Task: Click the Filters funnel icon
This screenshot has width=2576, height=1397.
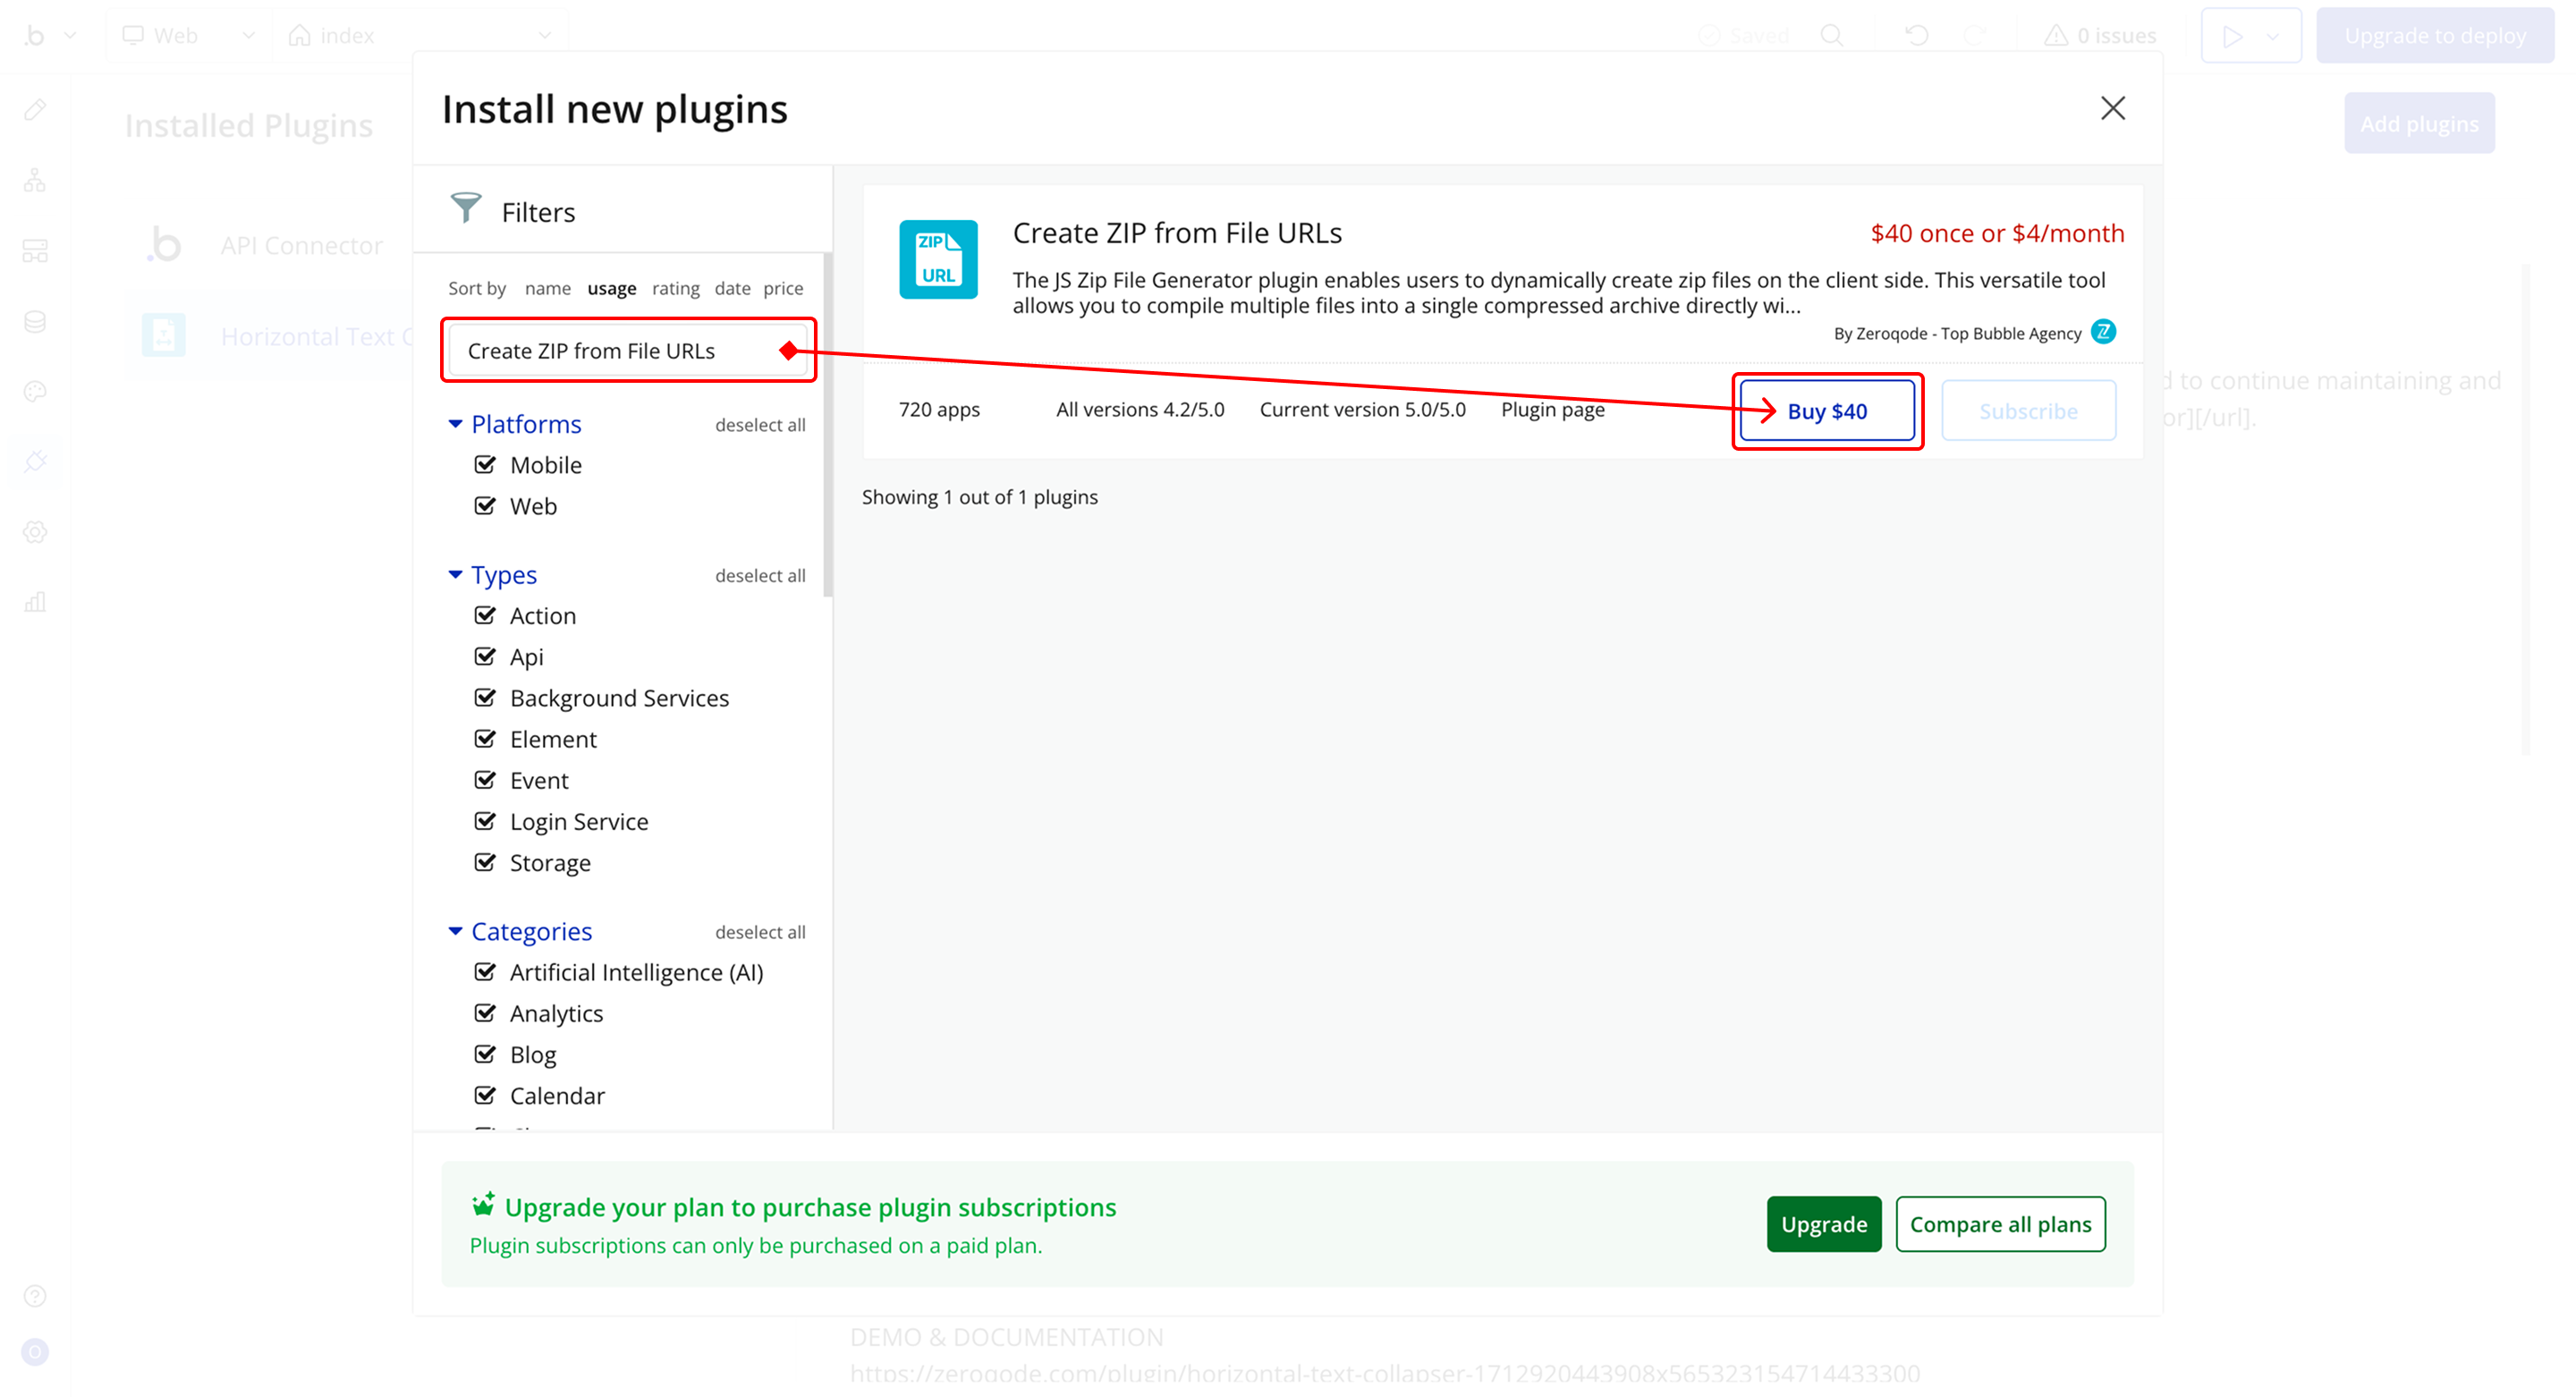Action: pos(465,207)
